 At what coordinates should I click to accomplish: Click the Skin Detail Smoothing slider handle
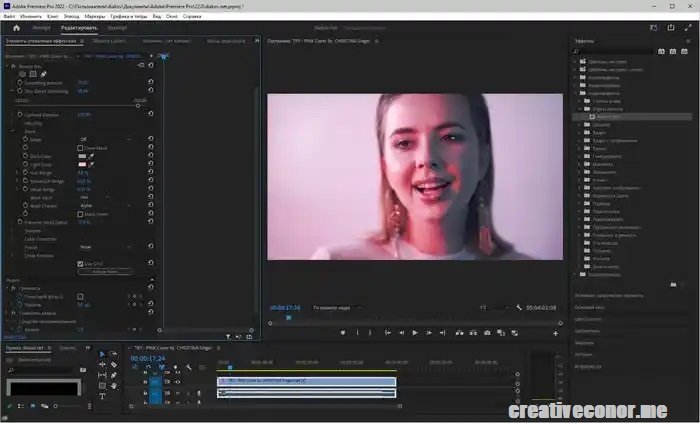click(138, 106)
